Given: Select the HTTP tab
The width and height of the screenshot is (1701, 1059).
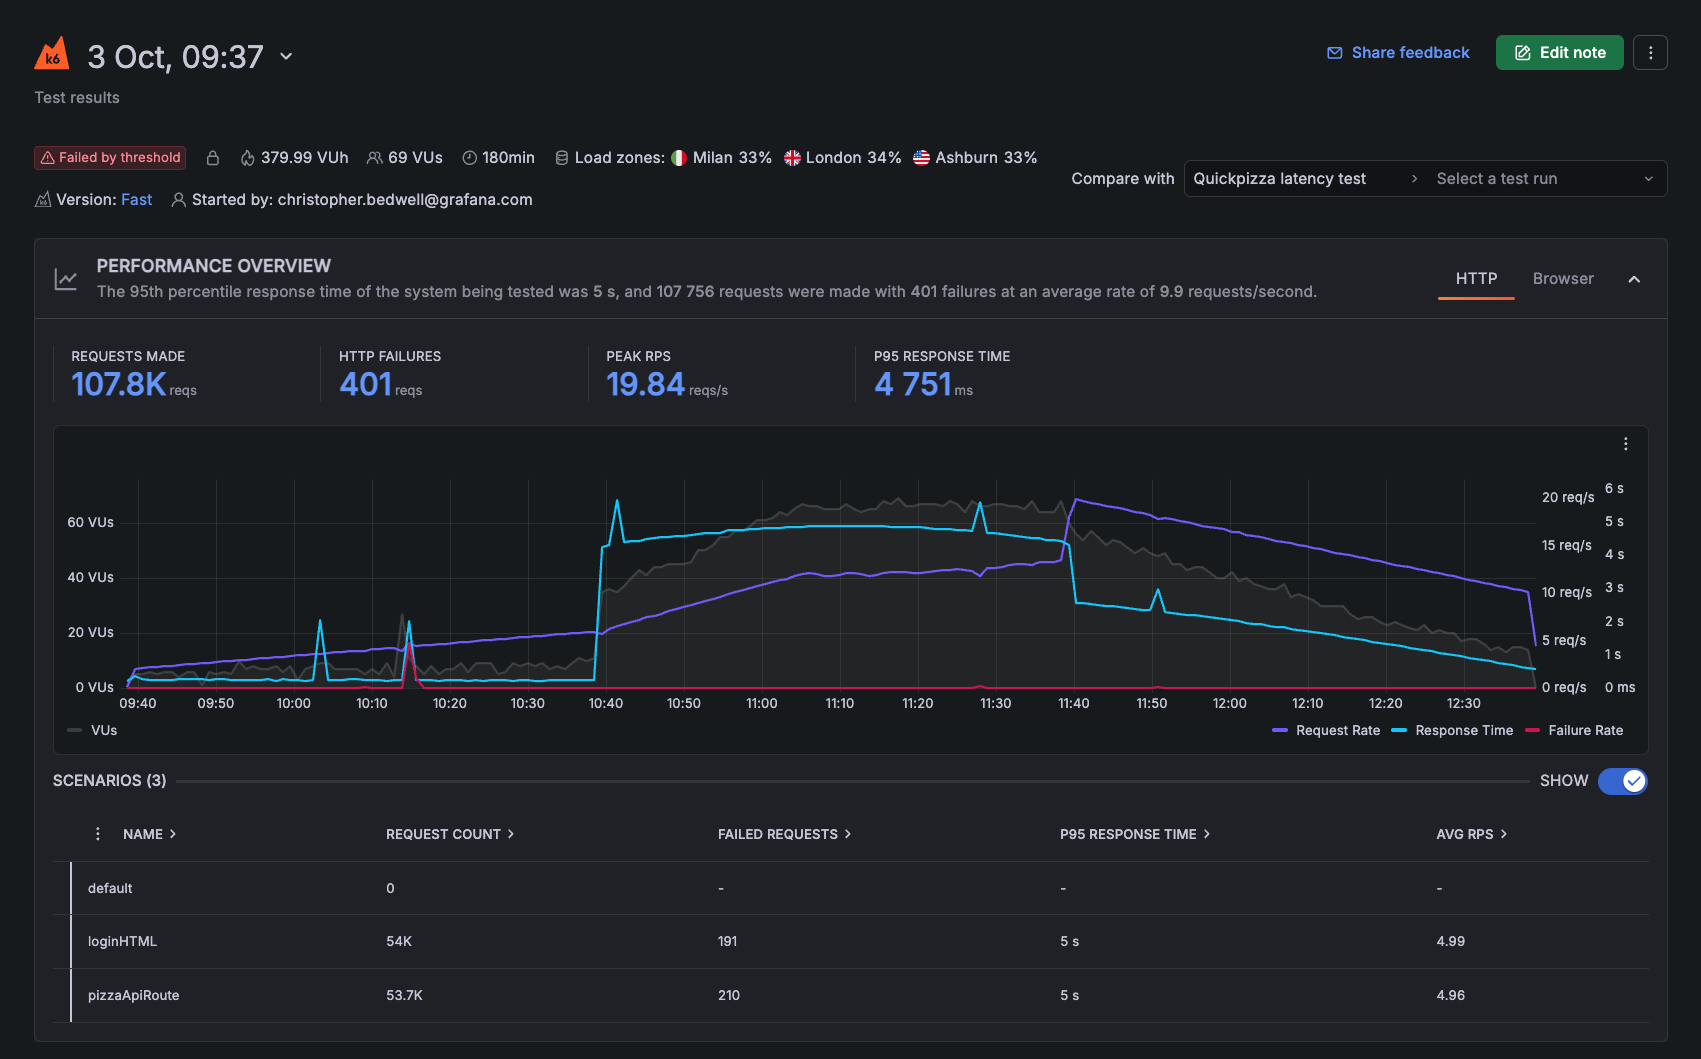Looking at the screenshot, I should [1475, 278].
